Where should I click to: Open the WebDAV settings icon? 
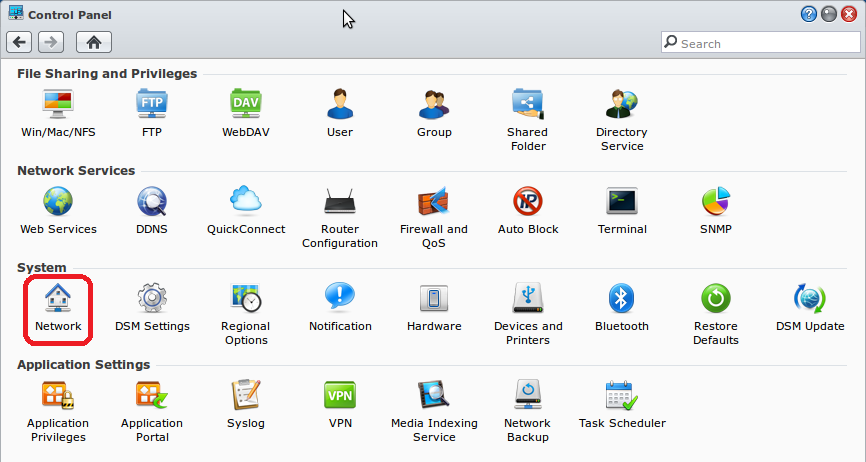pyautogui.click(x=246, y=104)
